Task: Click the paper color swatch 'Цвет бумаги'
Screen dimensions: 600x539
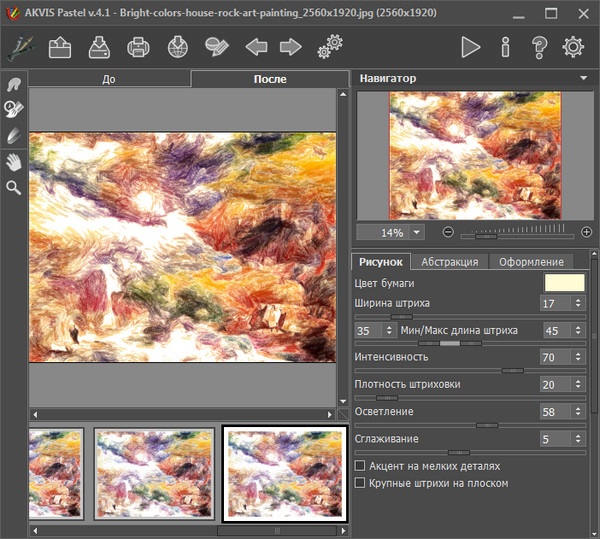Action: pyautogui.click(x=563, y=283)
